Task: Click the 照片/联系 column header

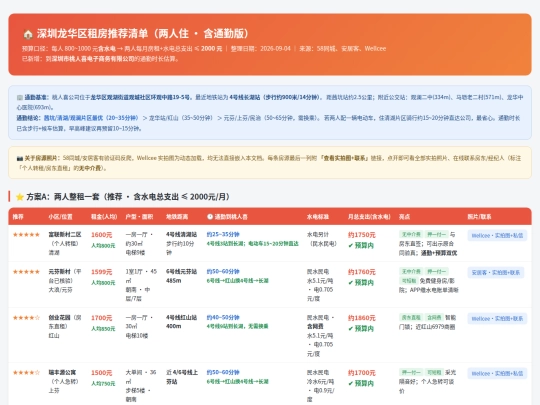Action: click(x=479, y=217)
